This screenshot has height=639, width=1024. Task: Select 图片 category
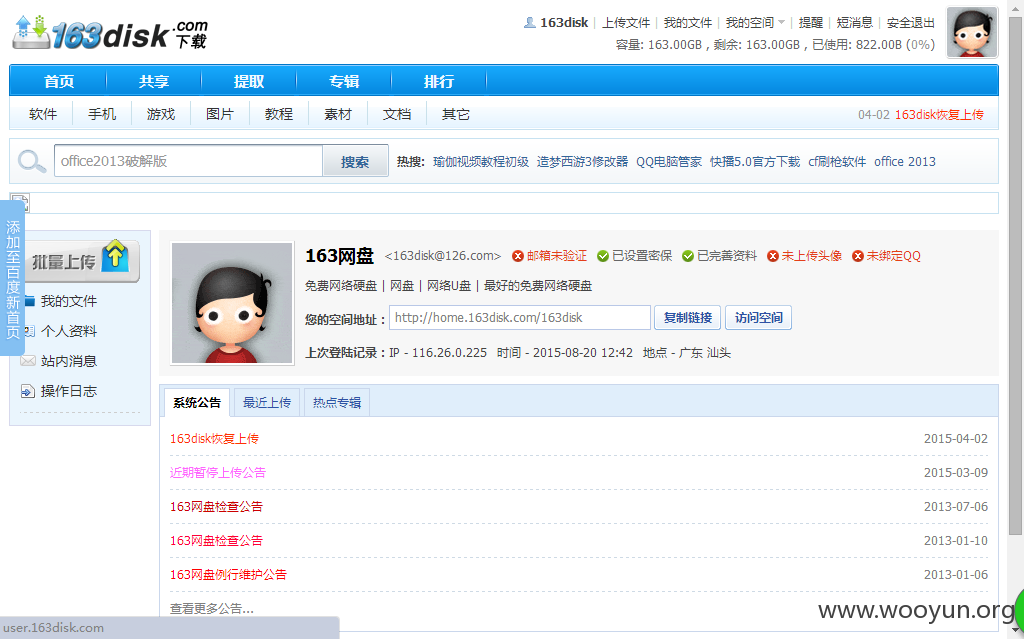(x=220, y=114)
